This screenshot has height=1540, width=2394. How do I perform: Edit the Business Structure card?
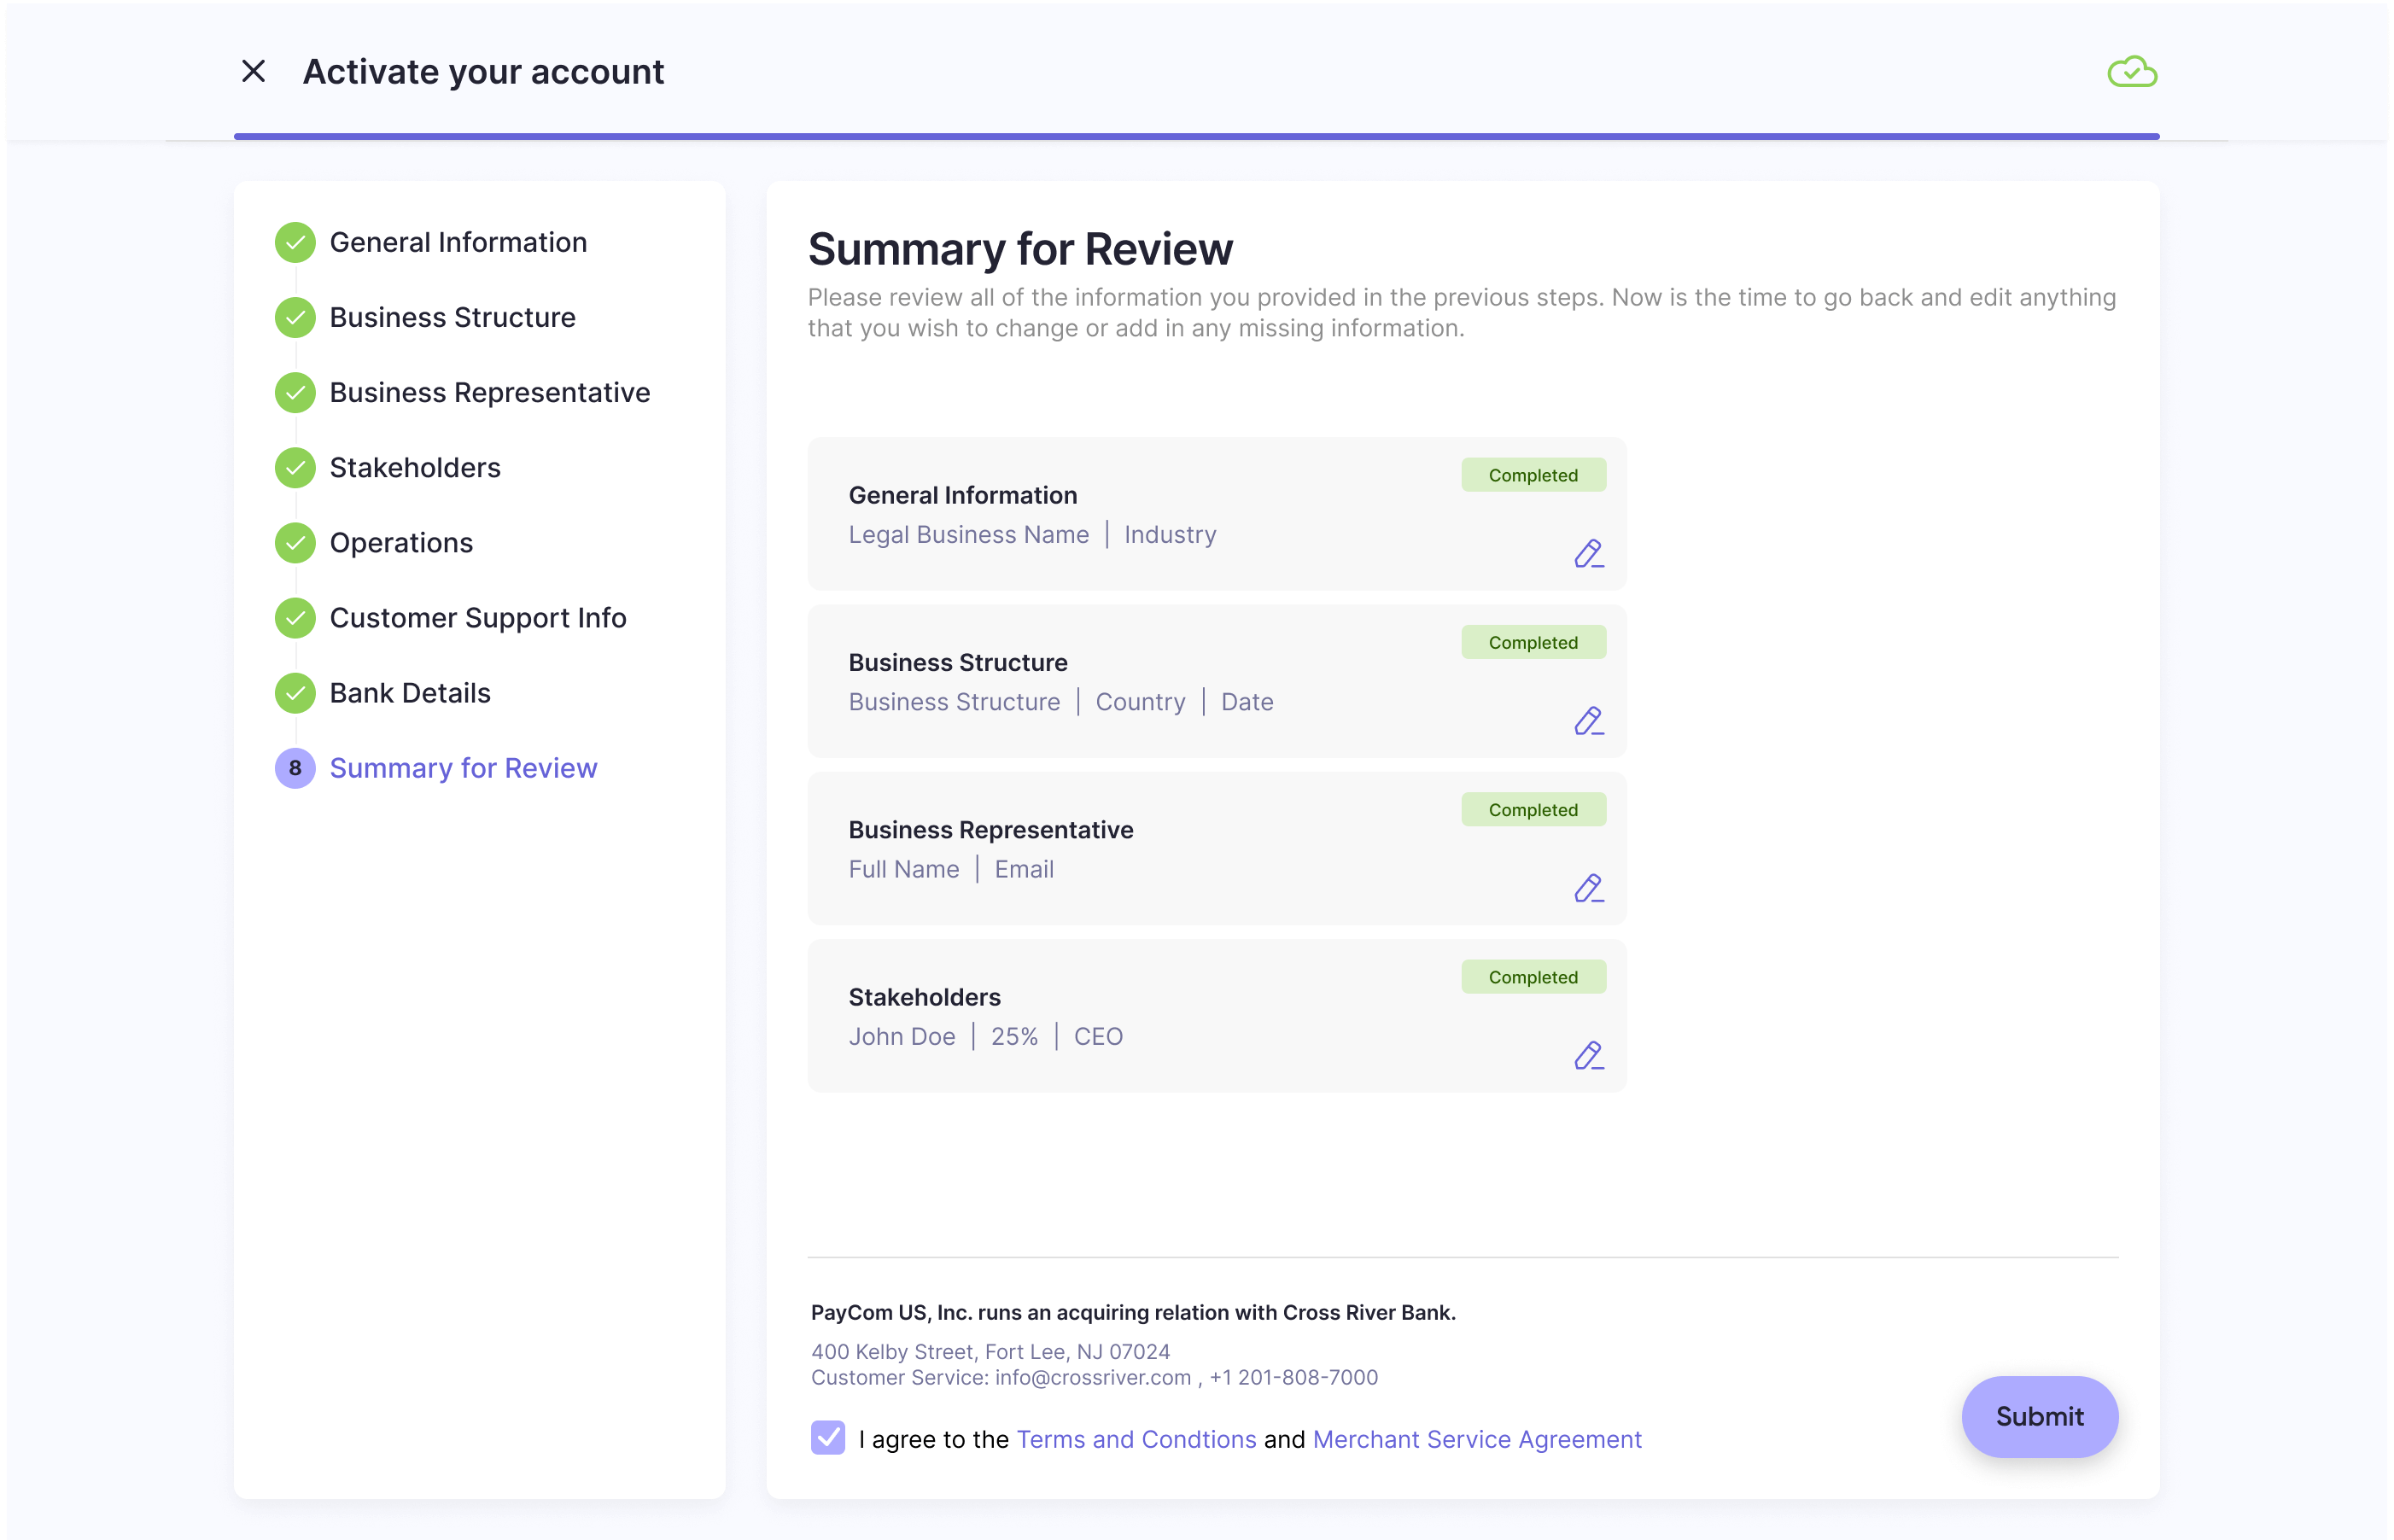pos(1588,720)
